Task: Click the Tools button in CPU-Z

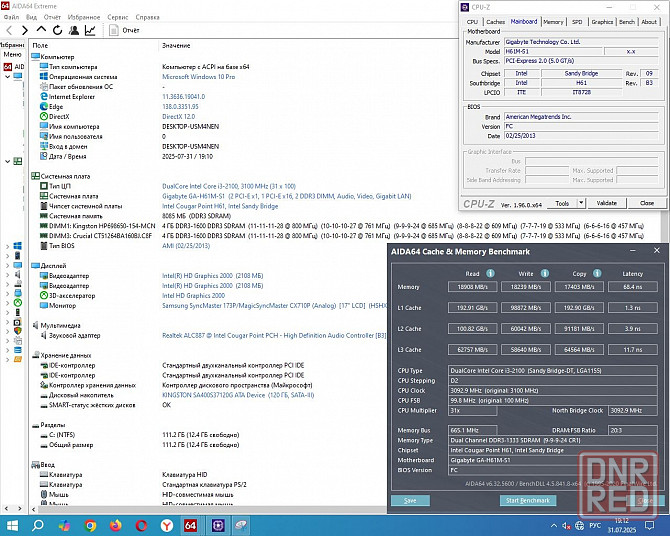Action: [562, 203]
